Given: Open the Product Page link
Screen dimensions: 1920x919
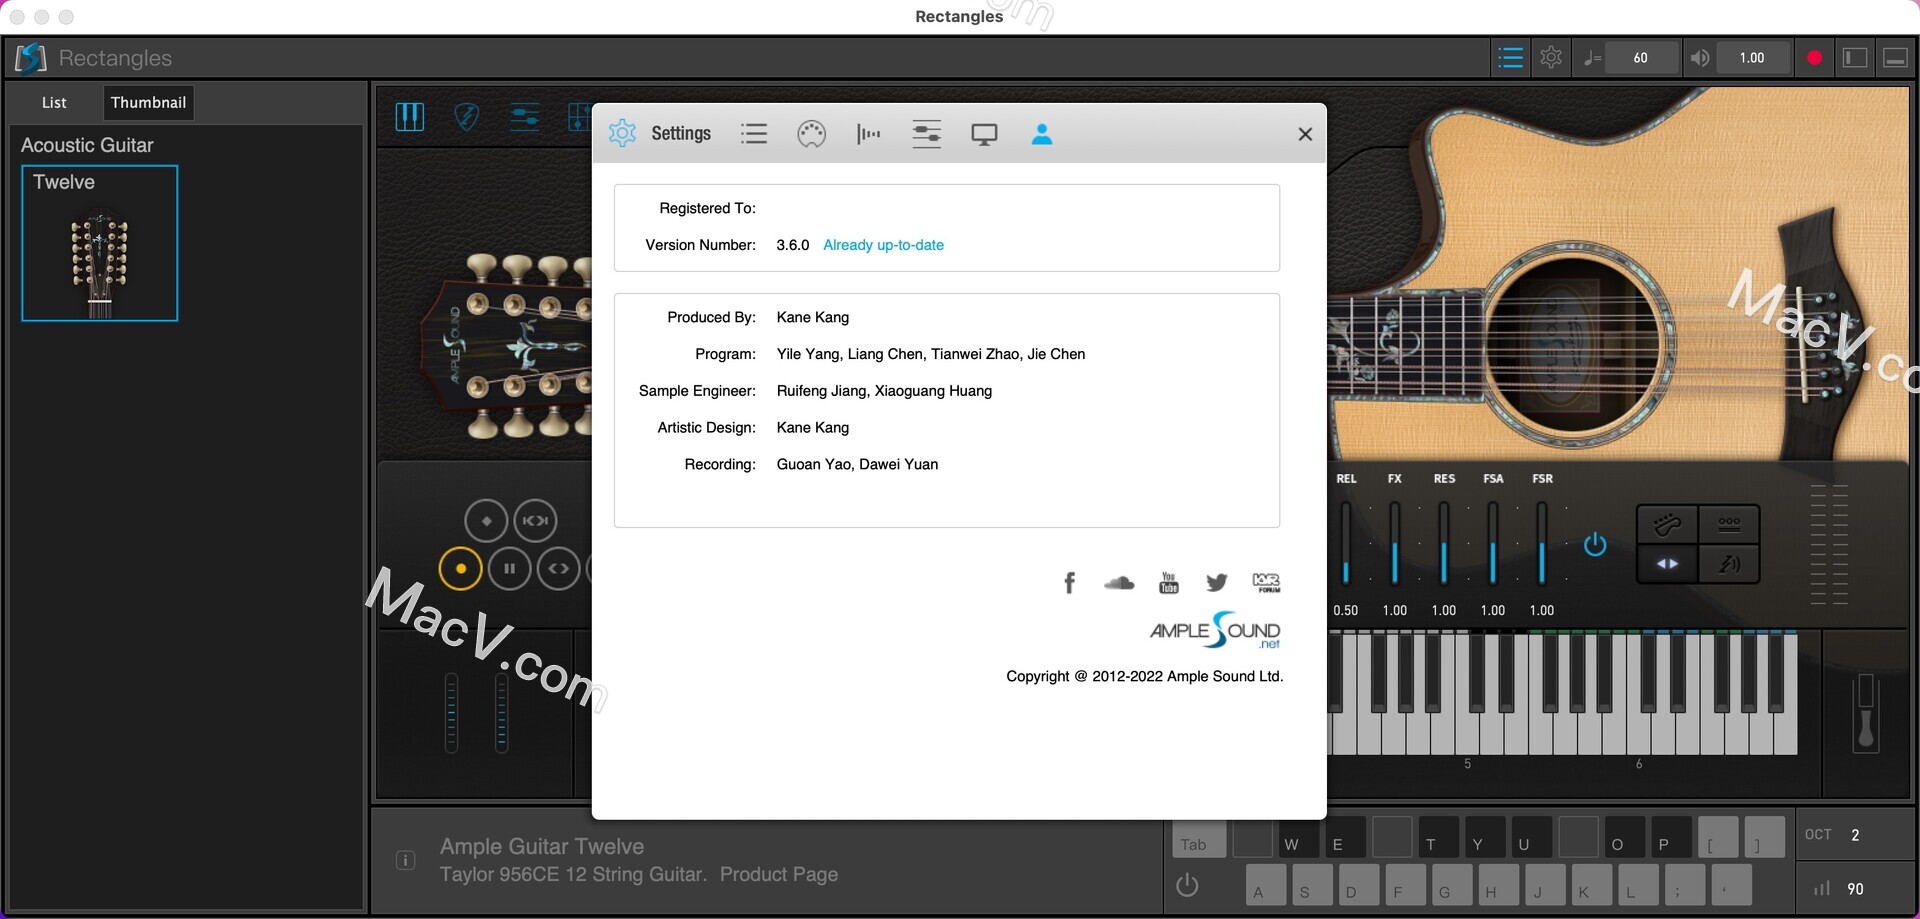Looking at the screenshot, I should coord(779,874).
